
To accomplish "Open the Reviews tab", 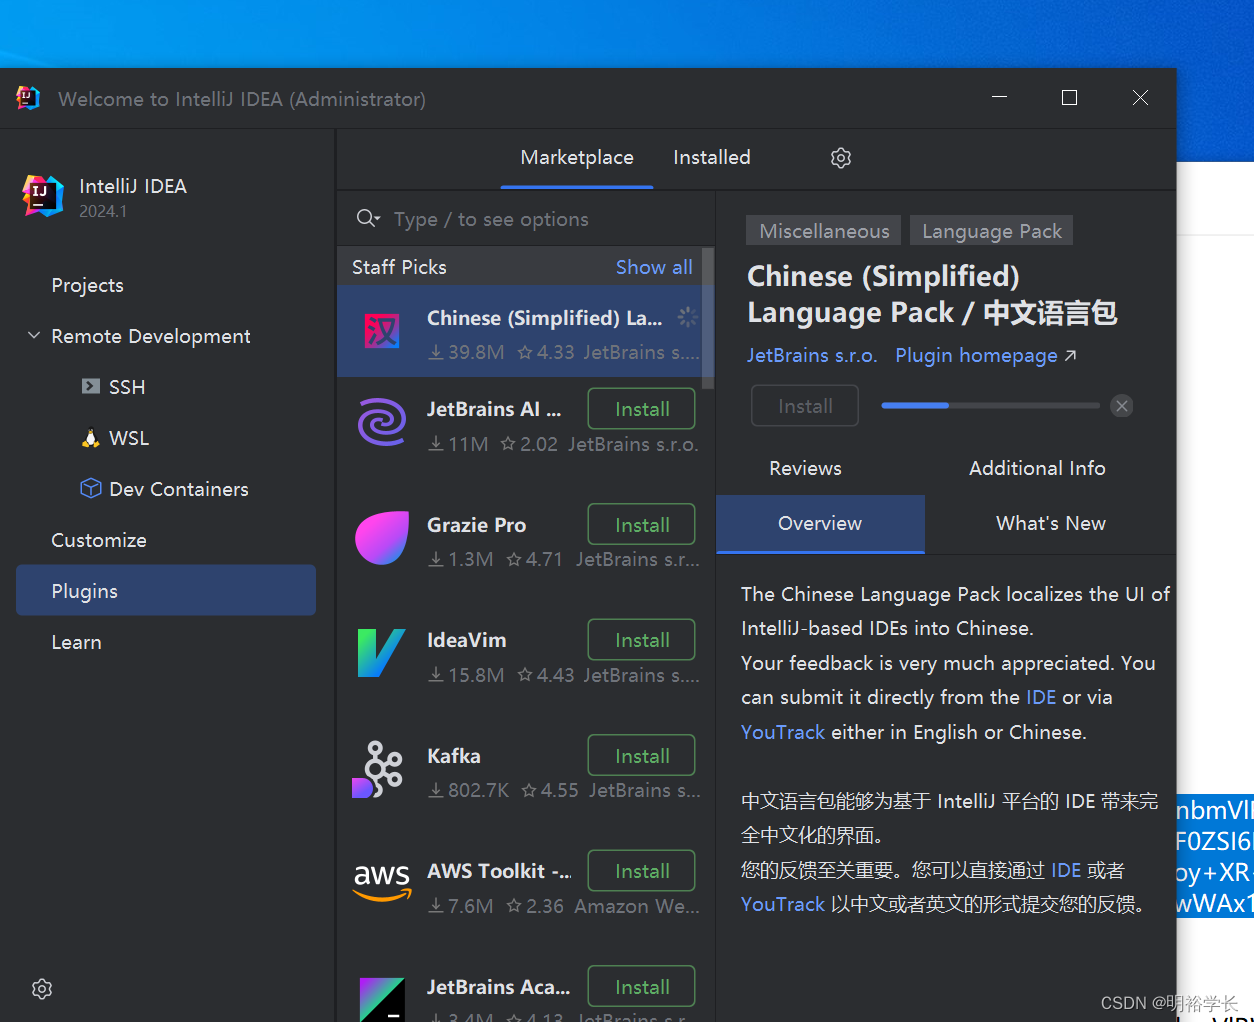I will tap(805, 468).
